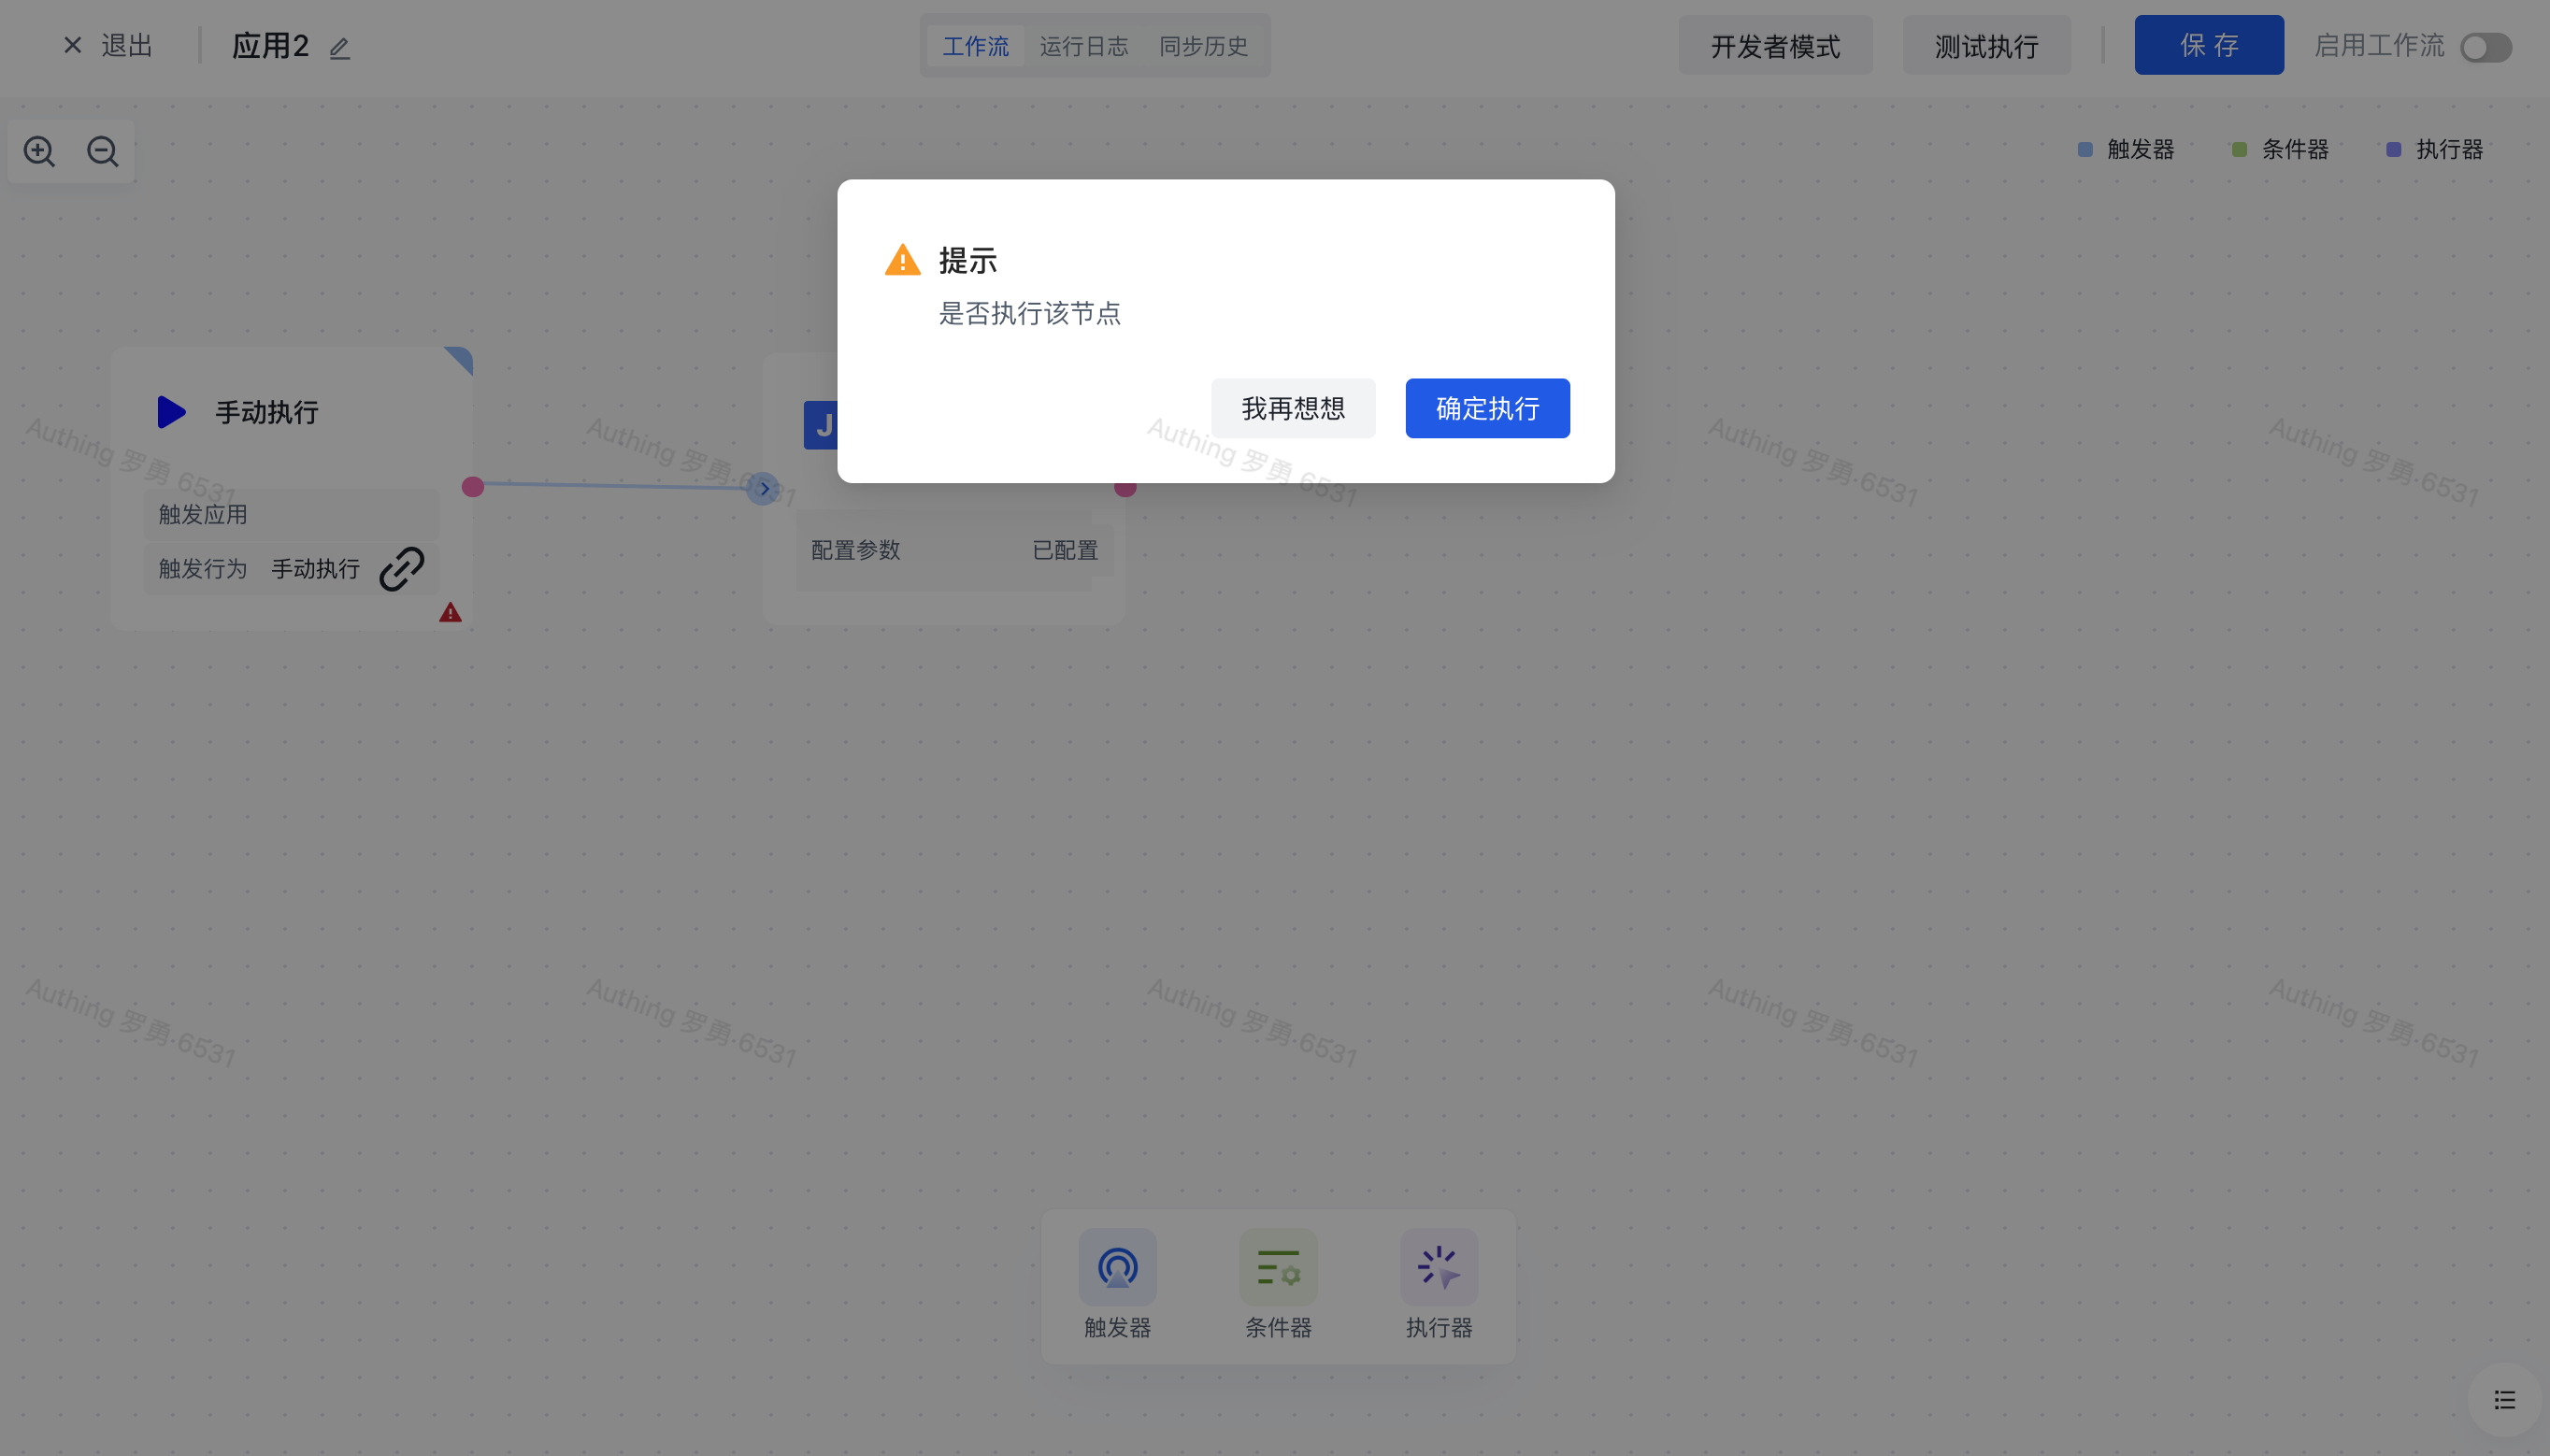2550x1456 pixels.
Task: Click the red warning triangle on trigger node
Action: click(450, 612)
